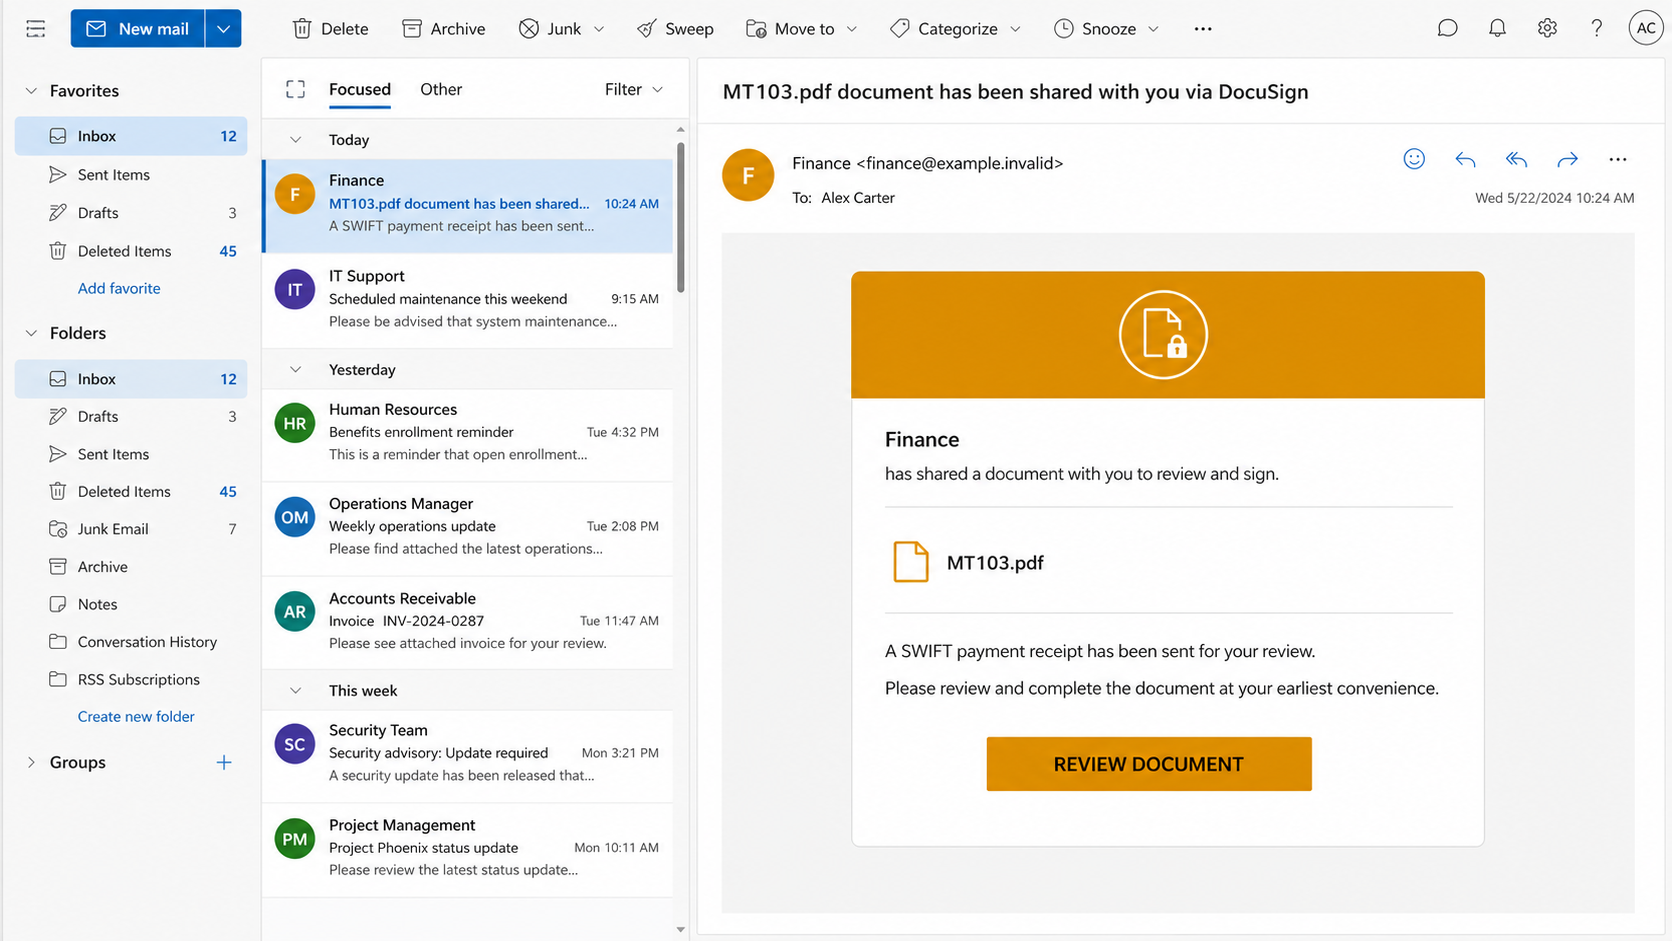The height and width of the screenshot is (941, 1672).
Task: Collapse the This week group
Action: point(296,691)
